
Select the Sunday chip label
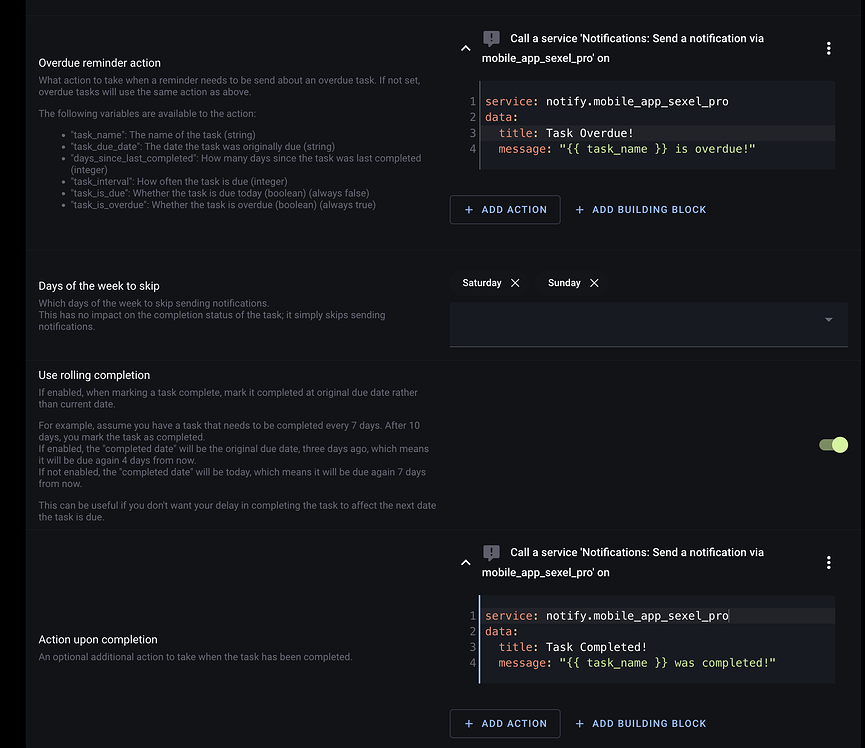click(564, 283)
